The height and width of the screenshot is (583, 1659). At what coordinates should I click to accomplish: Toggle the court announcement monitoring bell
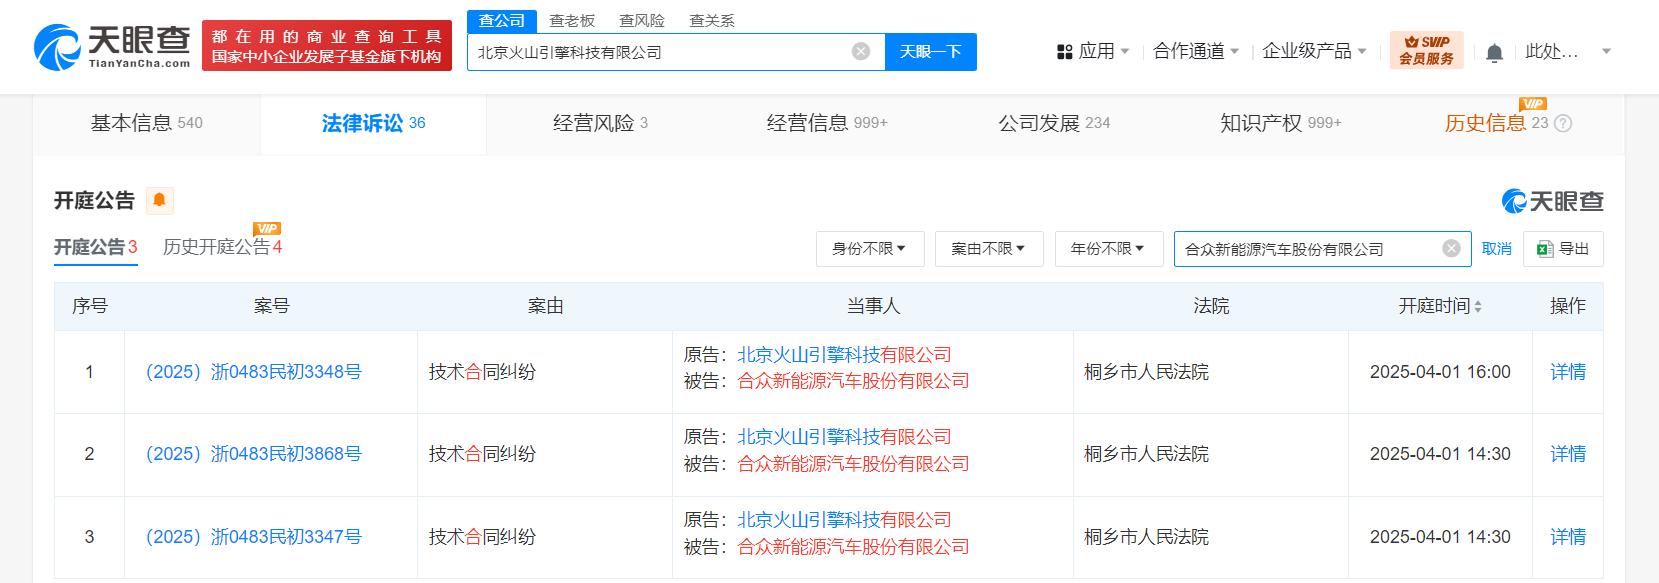tap(159, 200)
